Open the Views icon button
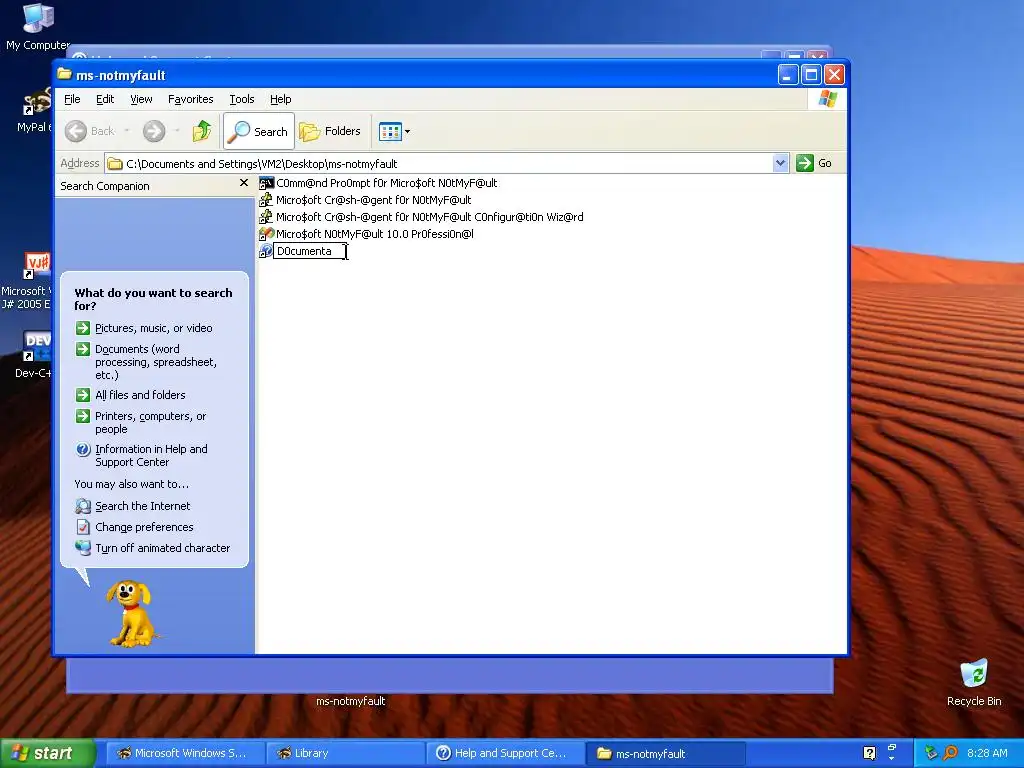 point(390,131)
